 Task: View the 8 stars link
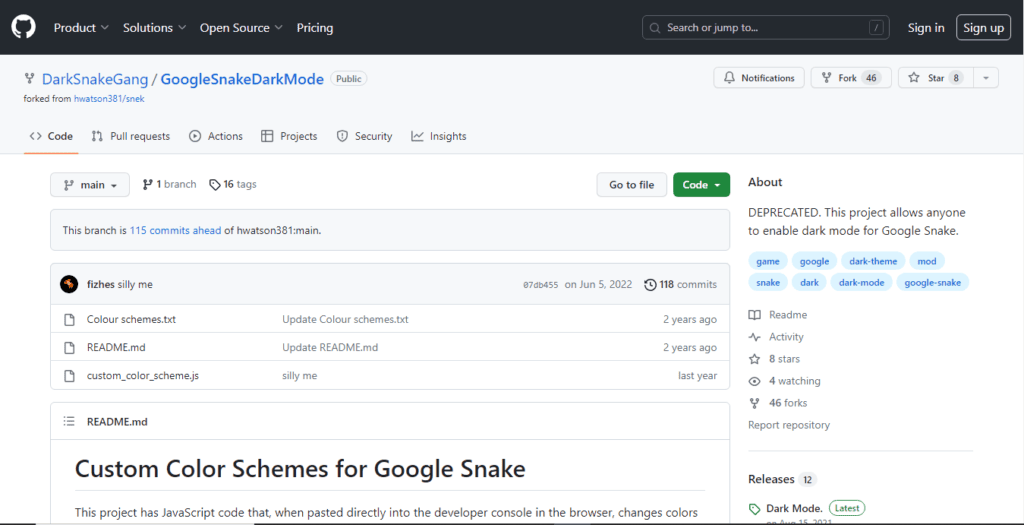coord(775,359)
